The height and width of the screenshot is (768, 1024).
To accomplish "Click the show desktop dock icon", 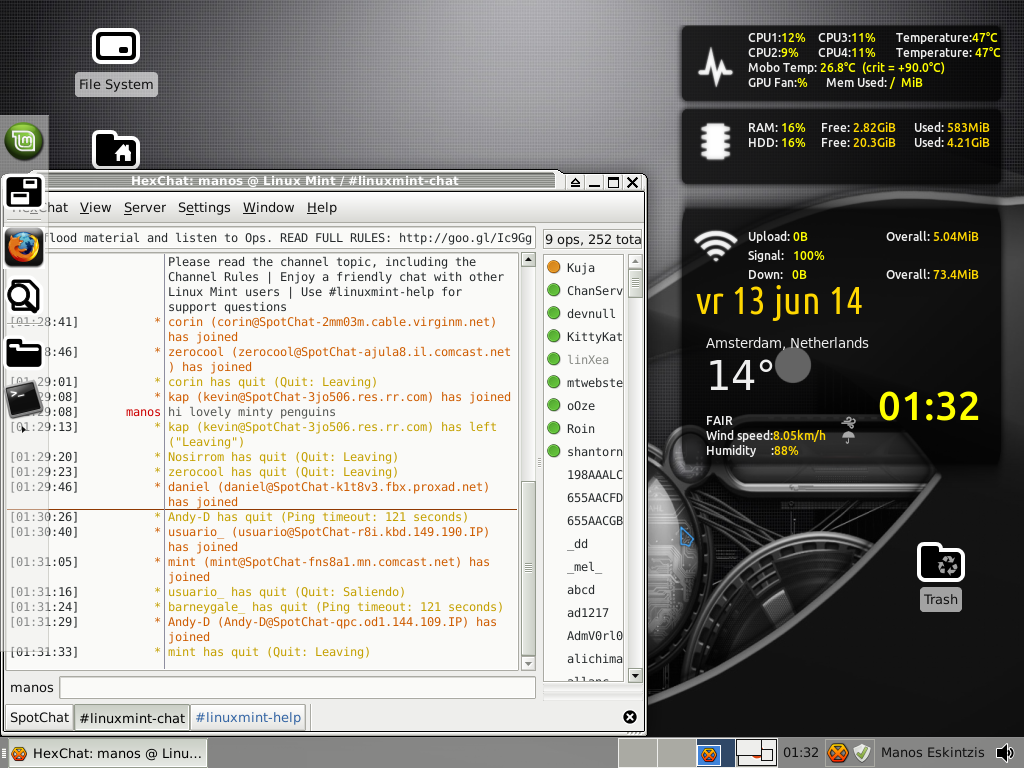I will (24, 192).
